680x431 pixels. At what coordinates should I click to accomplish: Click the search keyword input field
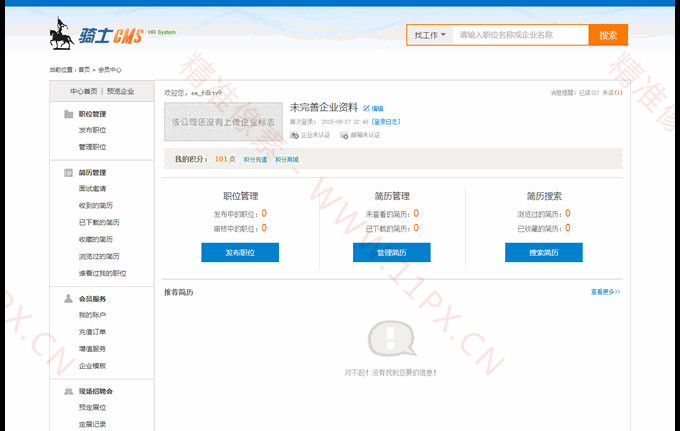click(520, 35)
